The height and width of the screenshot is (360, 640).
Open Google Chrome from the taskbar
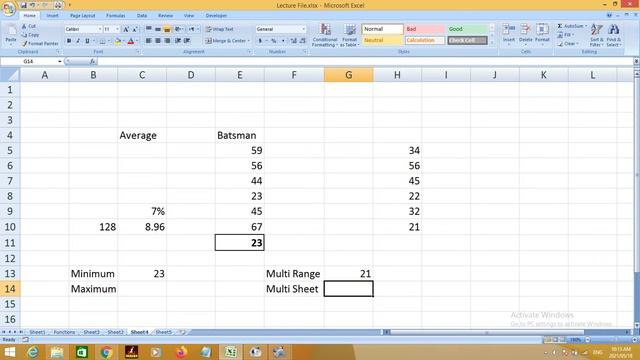click(x=106, y=352)
